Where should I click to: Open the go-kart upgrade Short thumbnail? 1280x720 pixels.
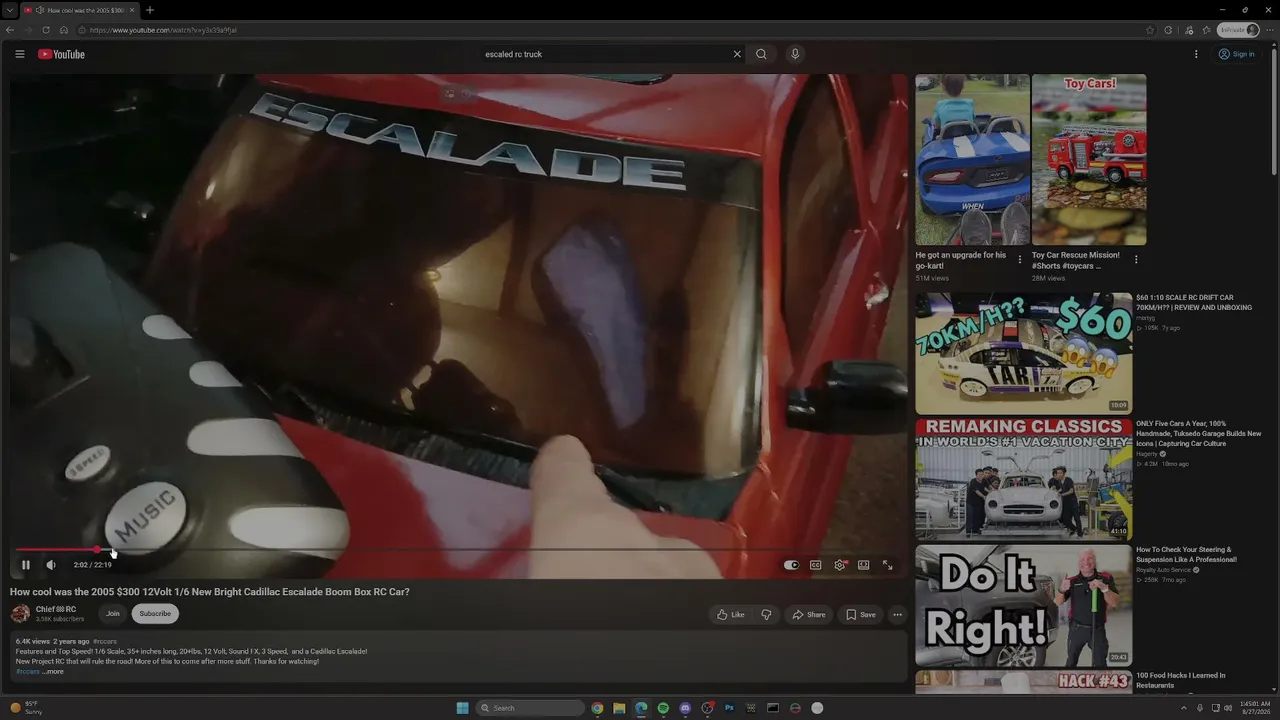coord(972,159)
